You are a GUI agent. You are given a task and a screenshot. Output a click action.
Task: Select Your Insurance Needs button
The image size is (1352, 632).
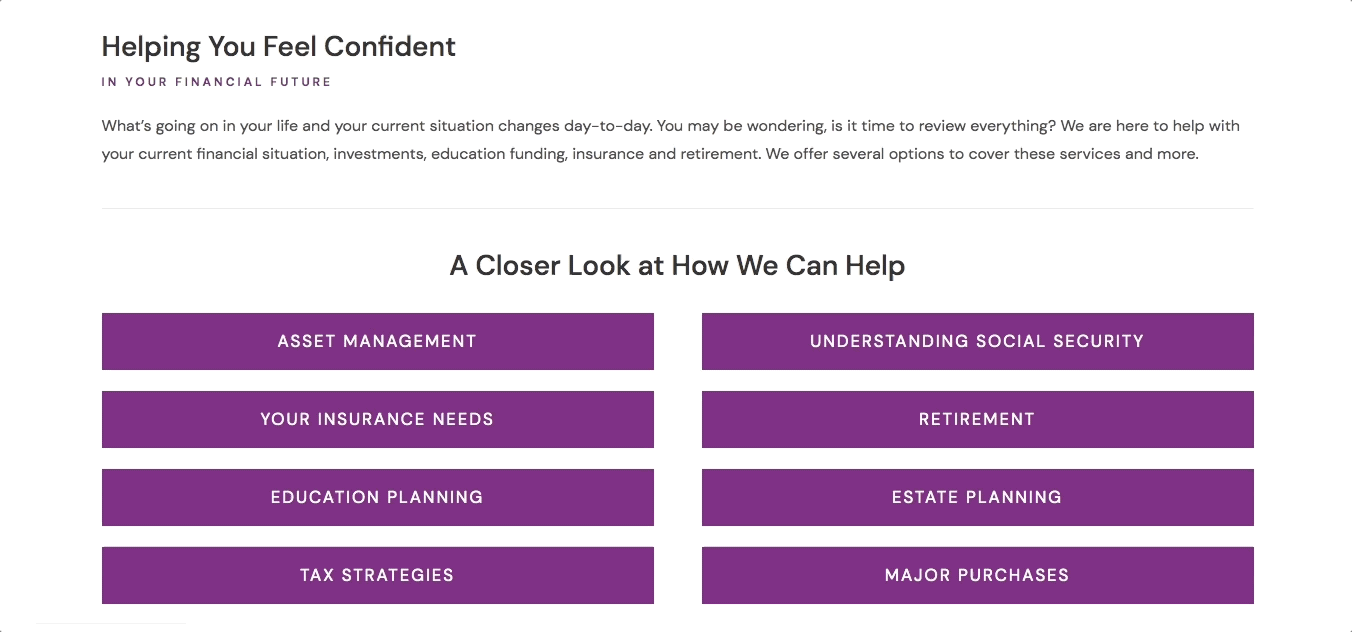[377, 419]
